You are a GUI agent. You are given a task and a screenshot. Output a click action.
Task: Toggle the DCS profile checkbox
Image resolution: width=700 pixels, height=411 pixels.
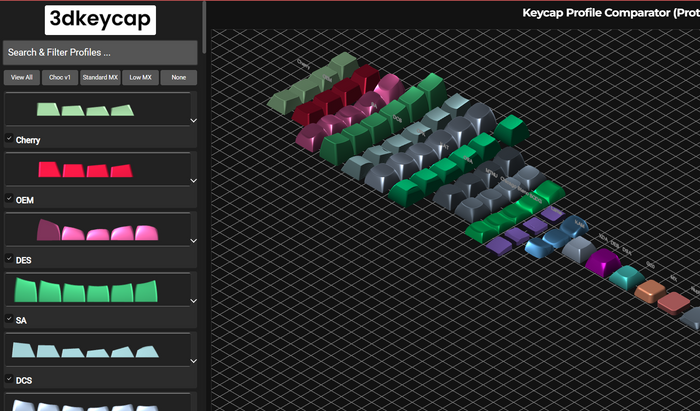[9, 379]
